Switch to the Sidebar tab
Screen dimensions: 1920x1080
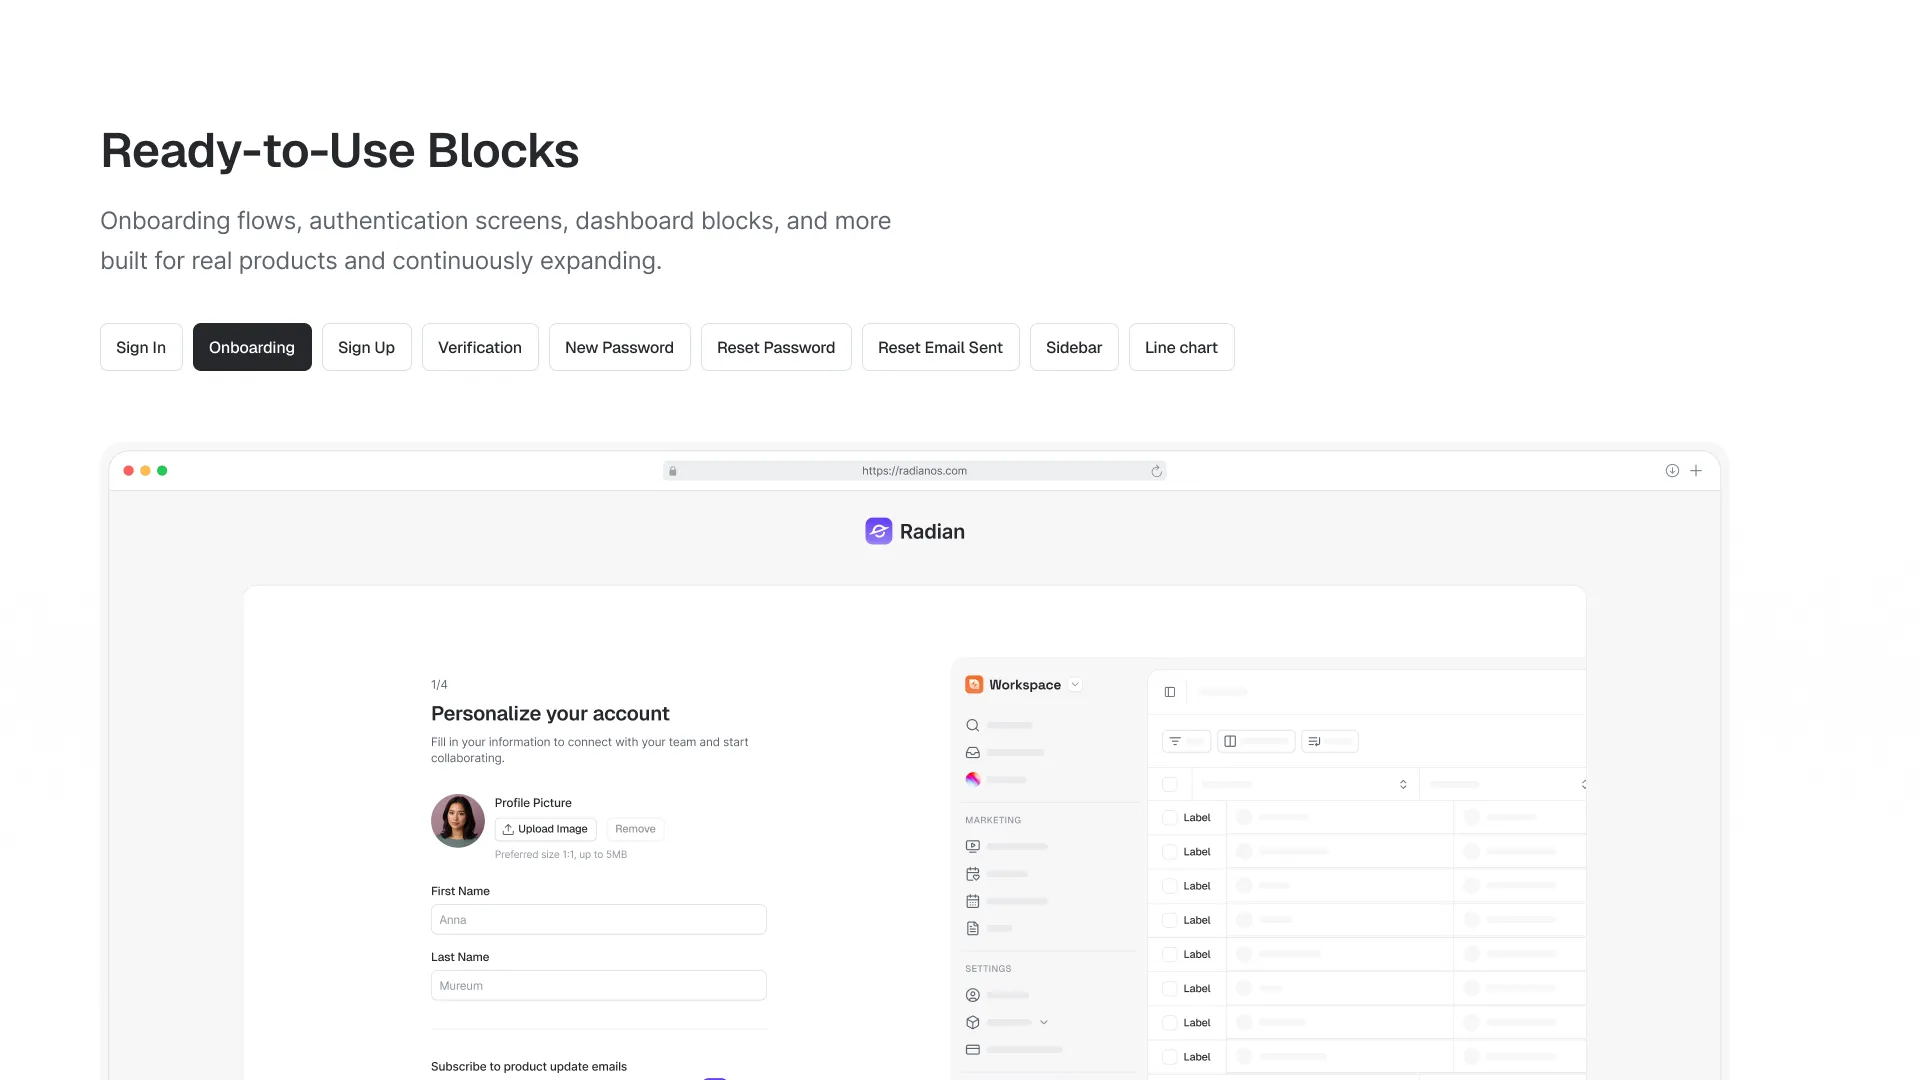(1074, 347)
